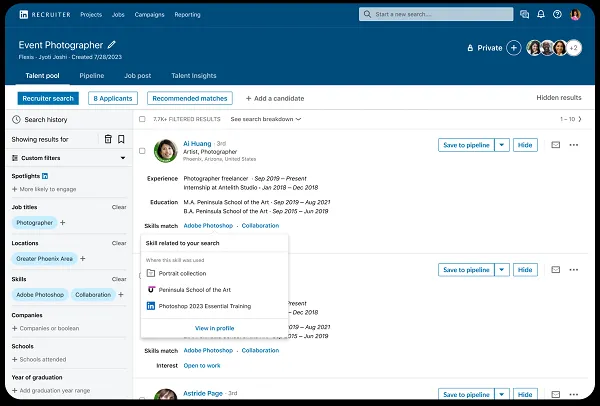The height and width of the screenshot is (406, 600).
Task: Hide the Ai Huang result
Action: point(525,145)
